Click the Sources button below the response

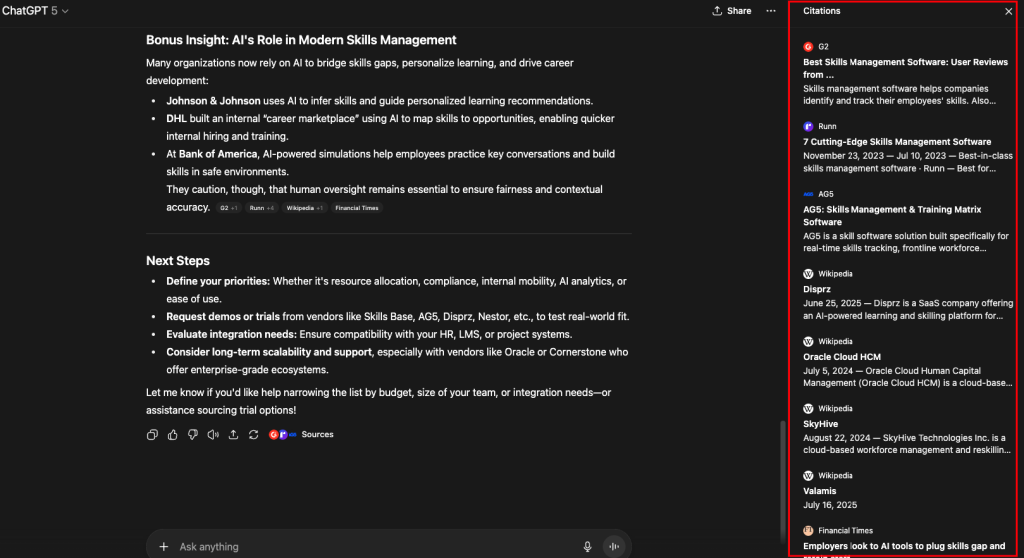point(317,435)
